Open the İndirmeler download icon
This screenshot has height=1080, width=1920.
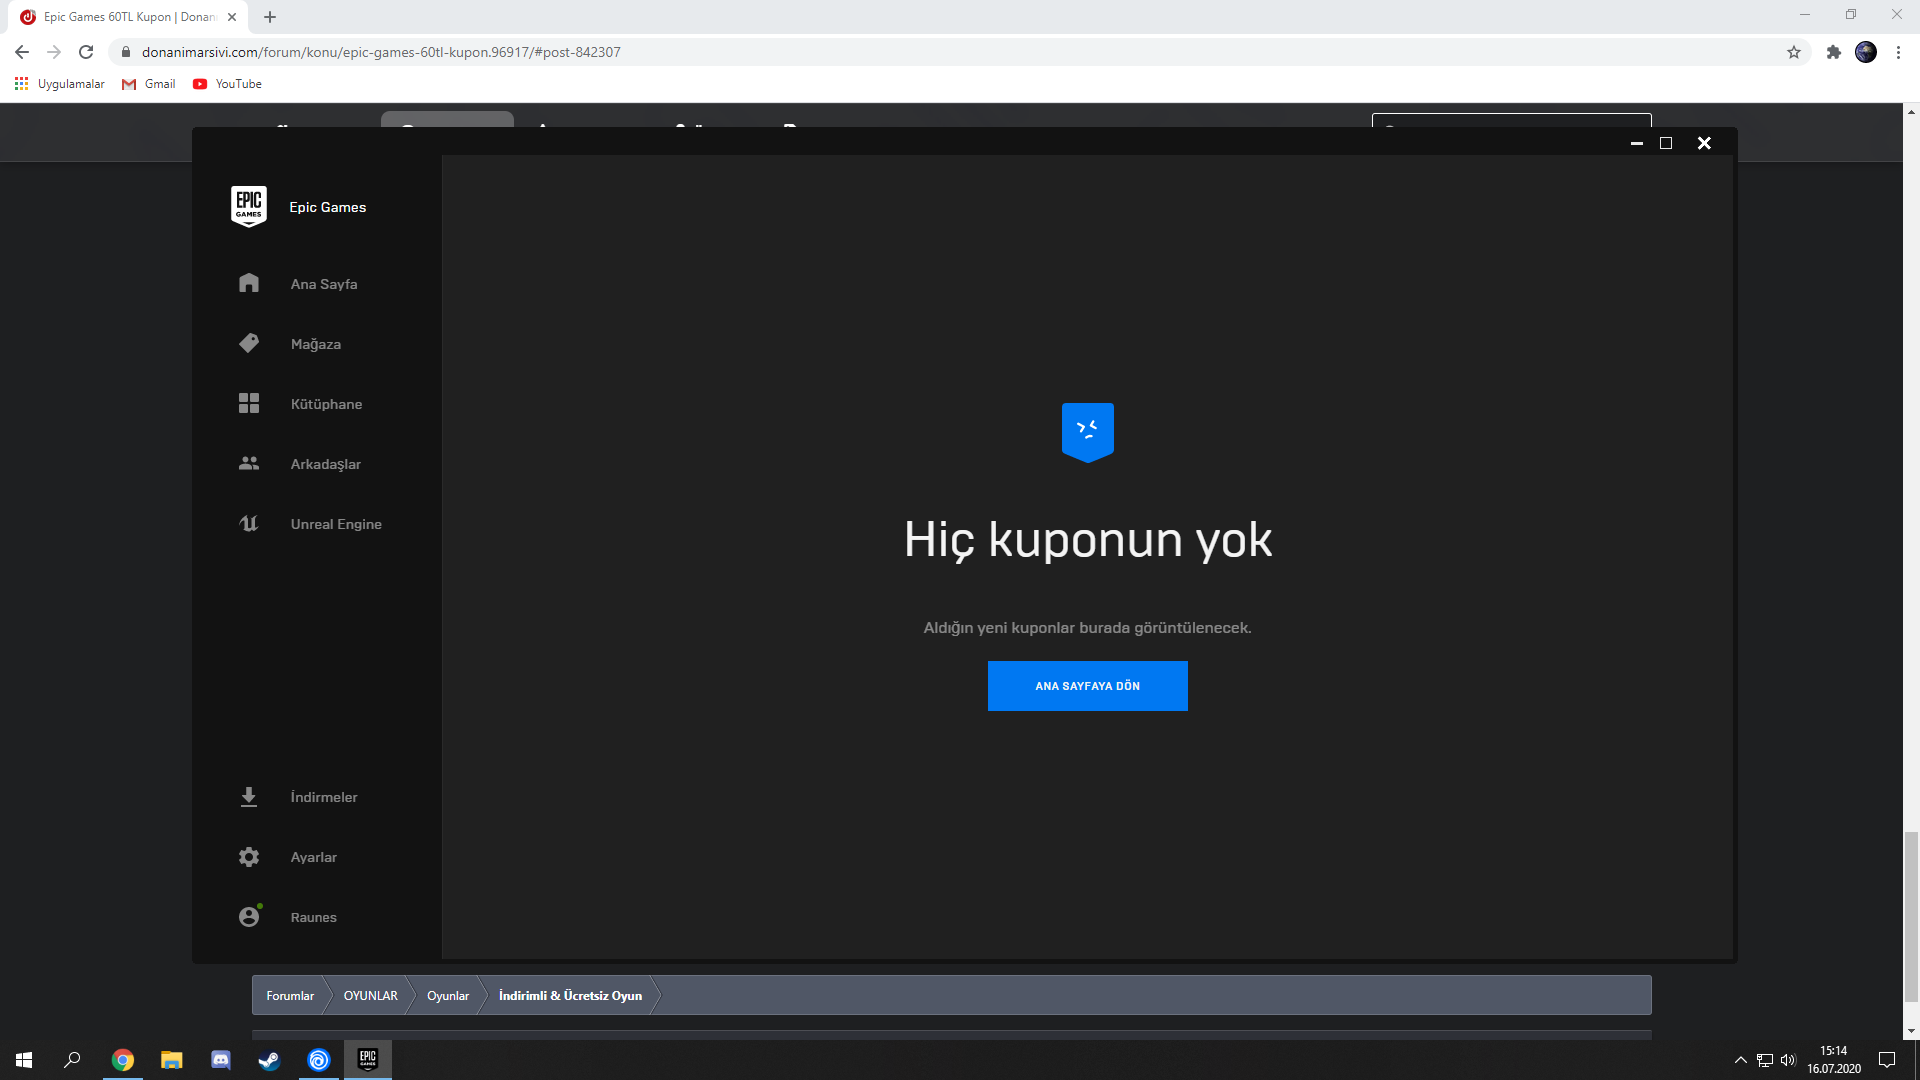click(249, 797)
